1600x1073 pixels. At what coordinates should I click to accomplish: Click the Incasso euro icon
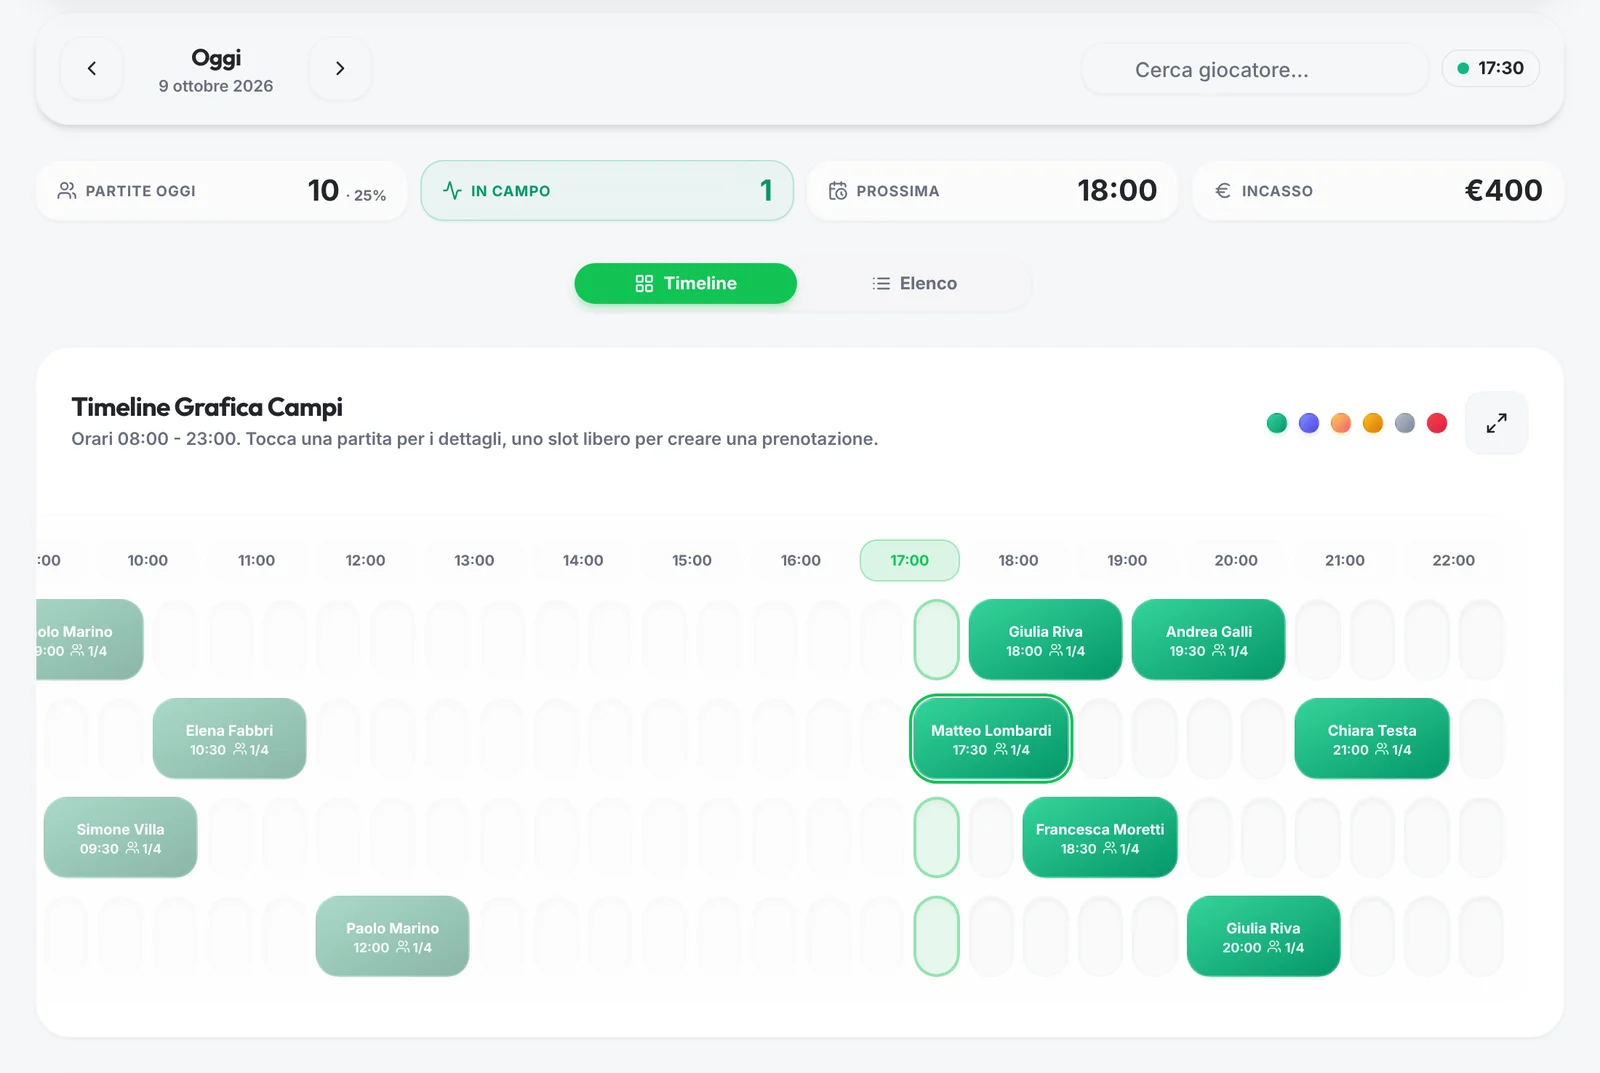click(1223, 190)
